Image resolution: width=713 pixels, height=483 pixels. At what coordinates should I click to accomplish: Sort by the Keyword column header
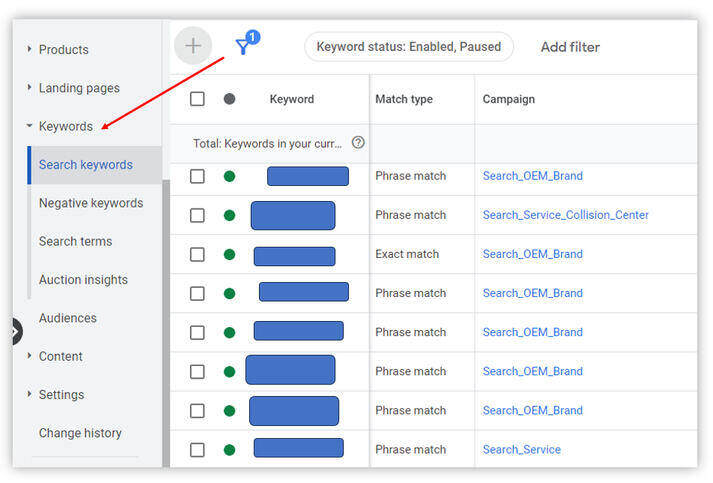(x=292, y=99)
